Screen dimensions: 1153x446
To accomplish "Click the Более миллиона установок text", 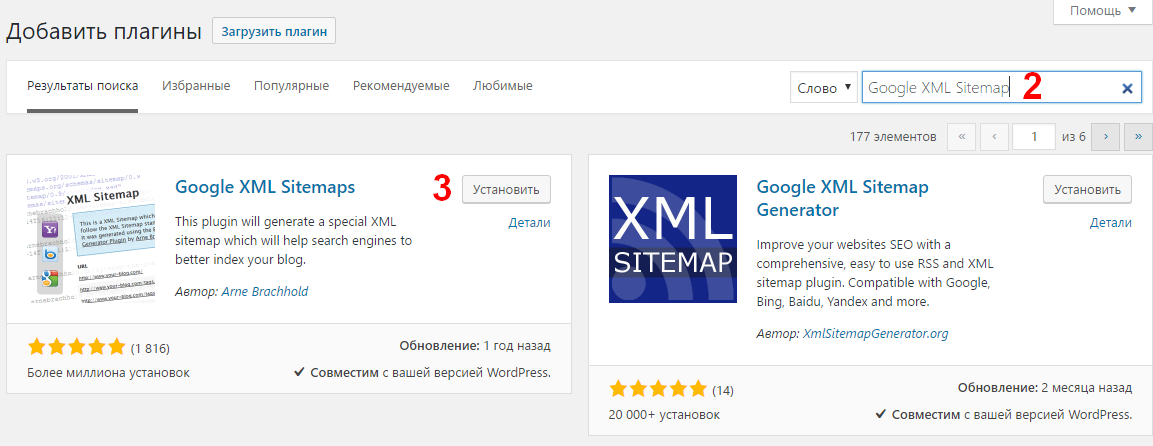I will (108, 373).
